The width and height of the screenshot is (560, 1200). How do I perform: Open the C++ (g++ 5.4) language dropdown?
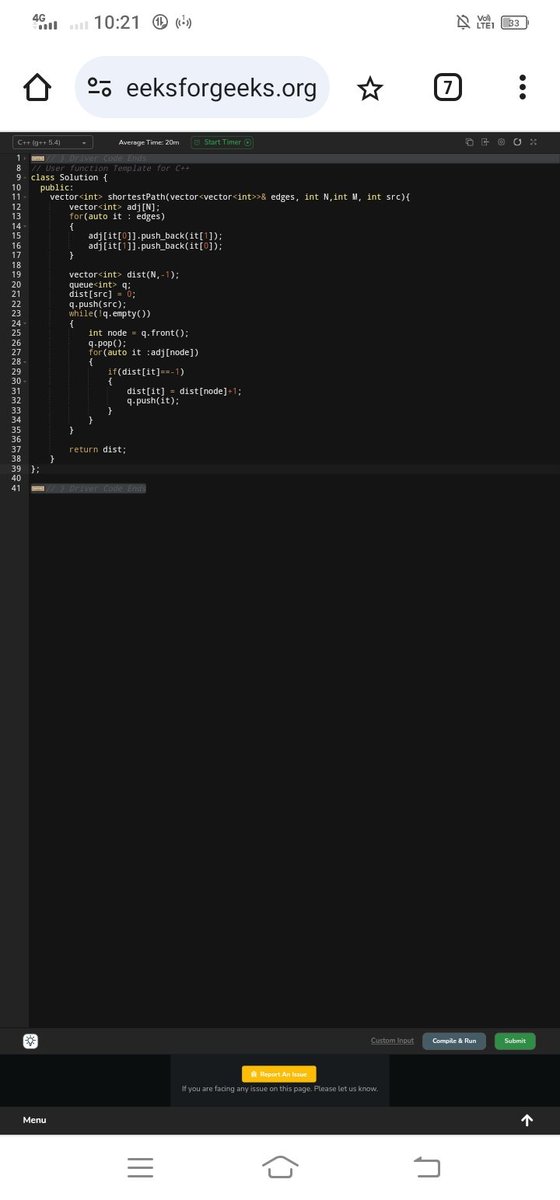(52, 142)
